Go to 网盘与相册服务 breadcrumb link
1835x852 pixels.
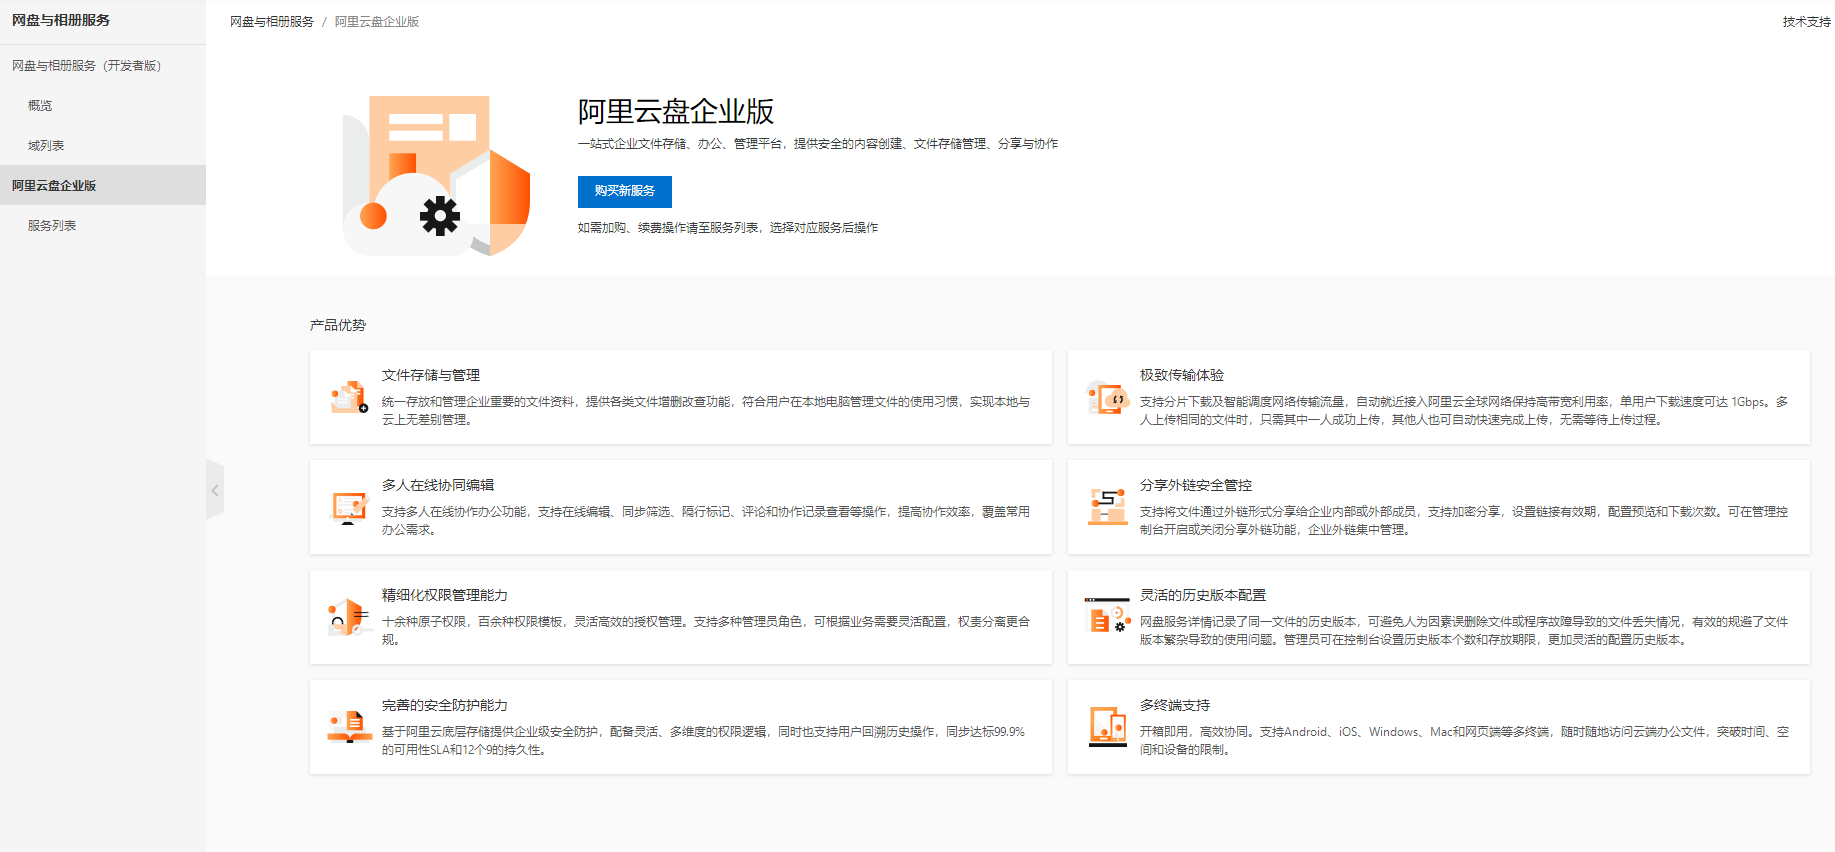272,21
